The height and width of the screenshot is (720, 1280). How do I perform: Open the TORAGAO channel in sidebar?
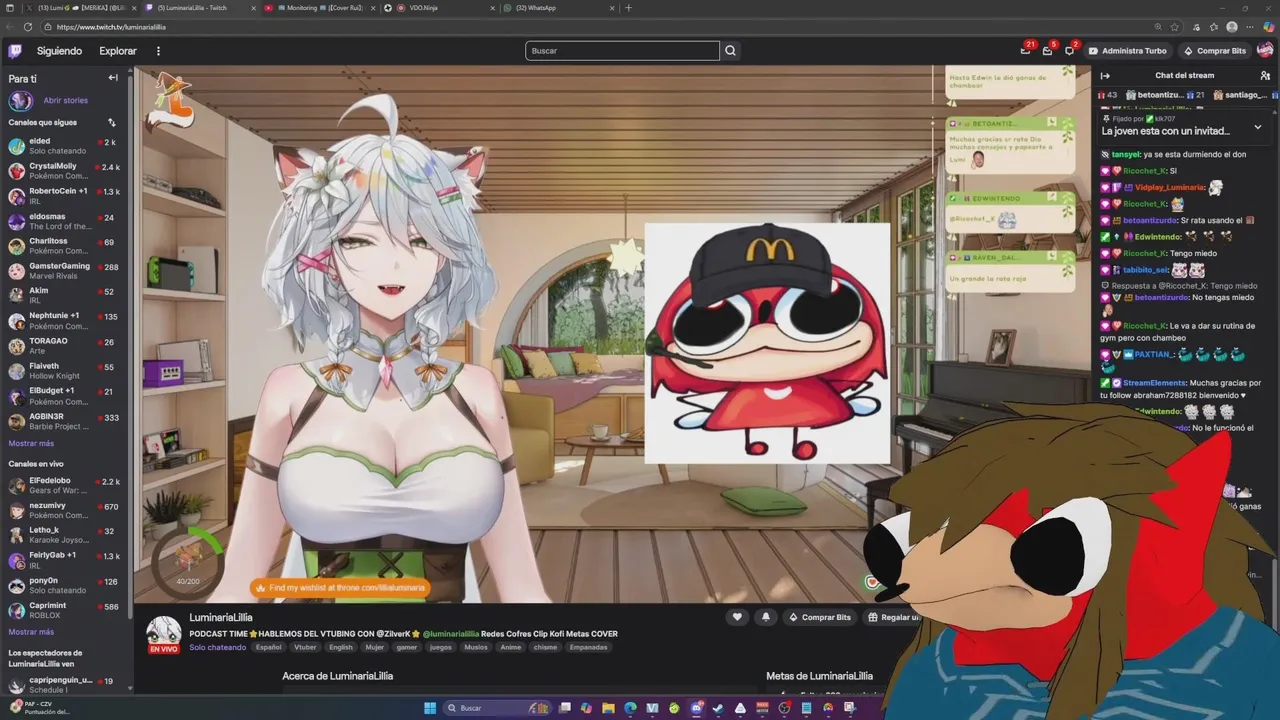(64, 346)
